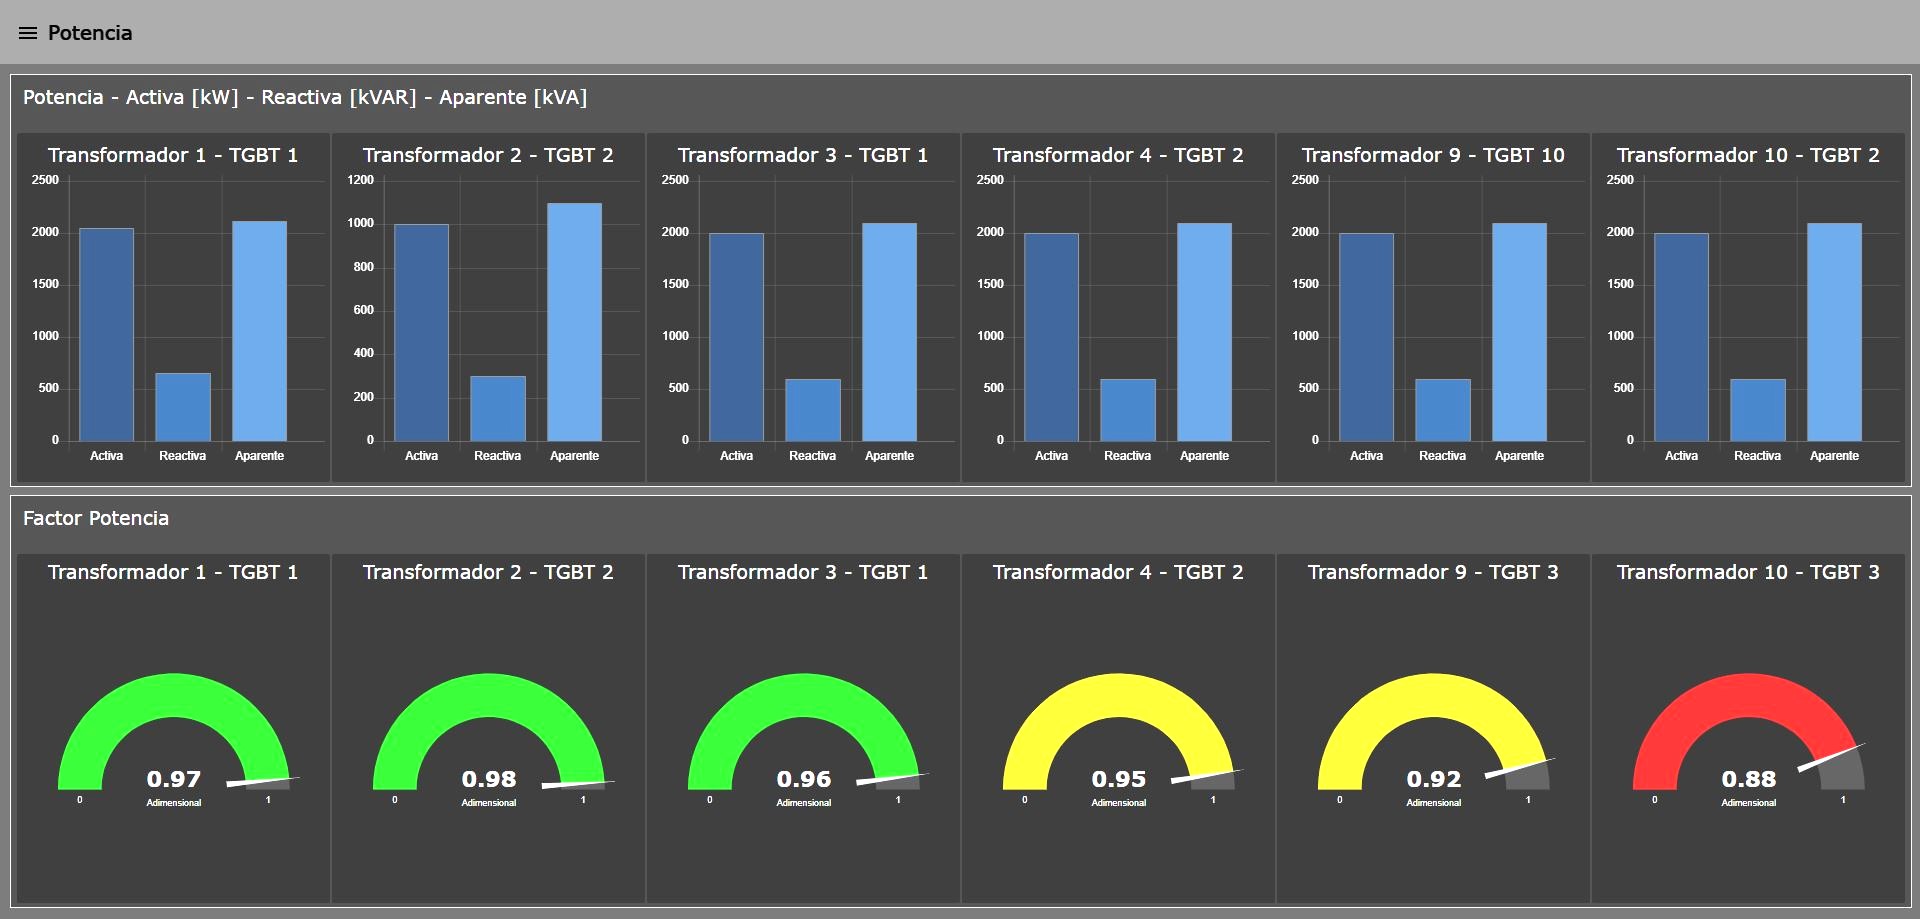Image resolution: width=1920 pixels, height=919 pixels.
Task: Select Aparente bar in Transformador 4 chart
Action: pos(1204,332)
